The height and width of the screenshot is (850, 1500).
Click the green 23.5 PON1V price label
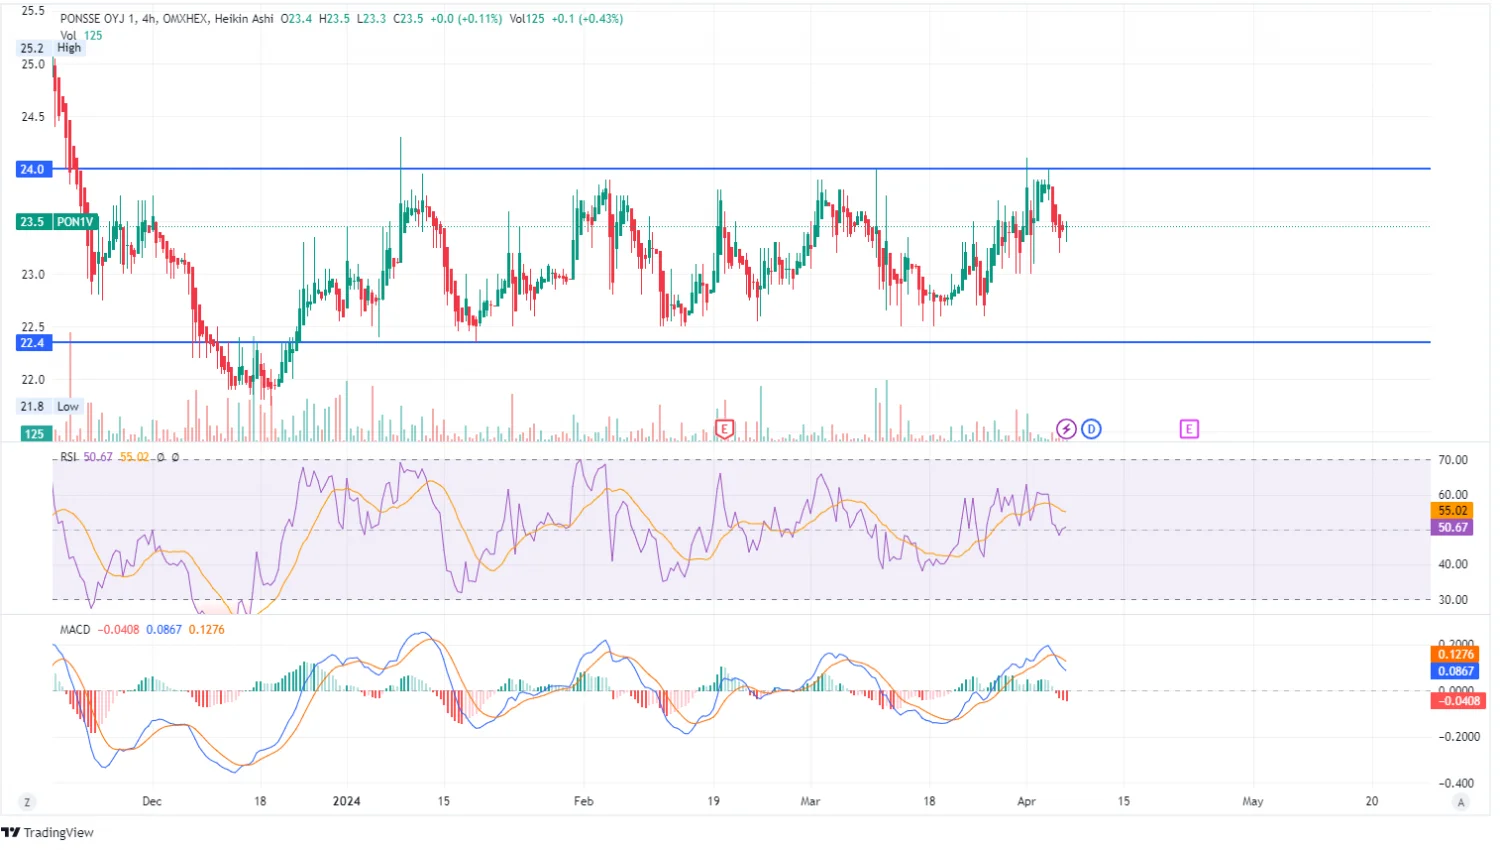coord(57,222)
